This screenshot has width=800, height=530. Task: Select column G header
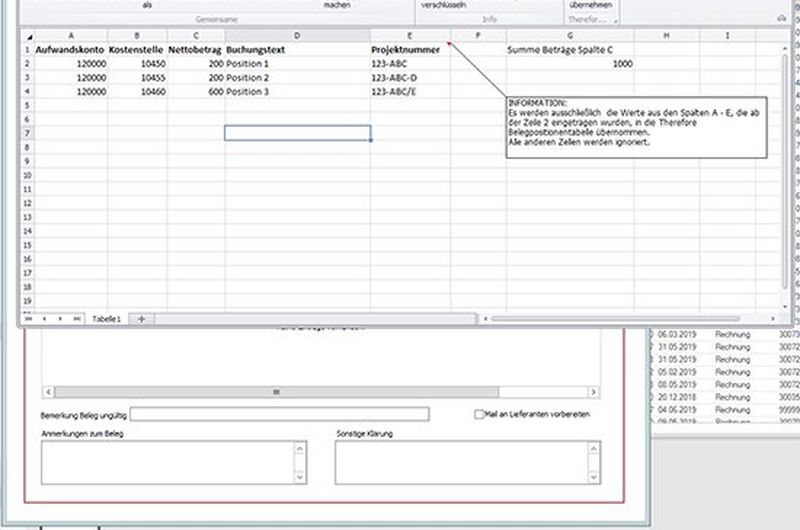click(x=570, y=36)
